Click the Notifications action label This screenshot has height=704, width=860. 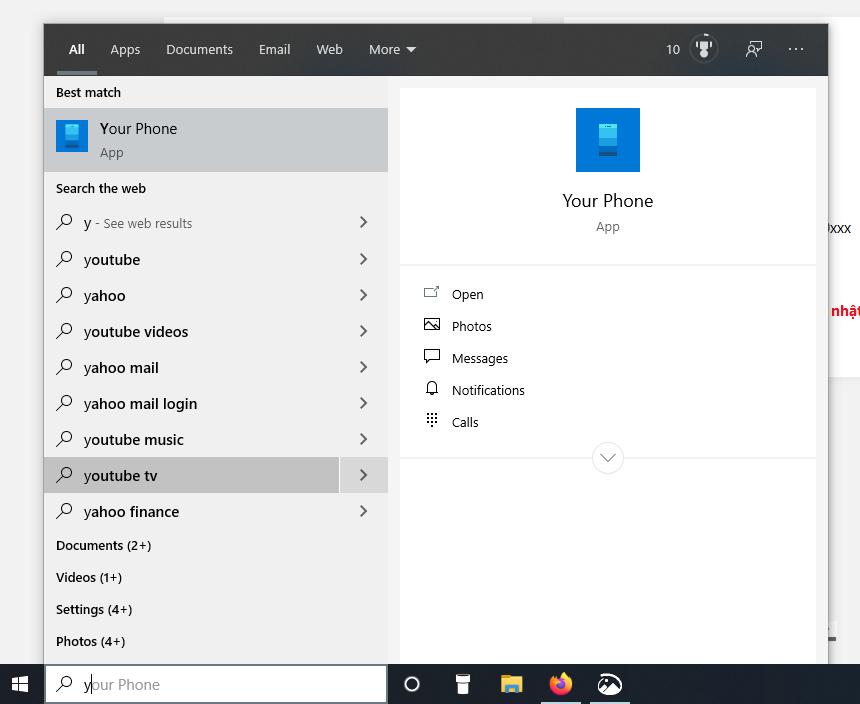coord(488,390)
